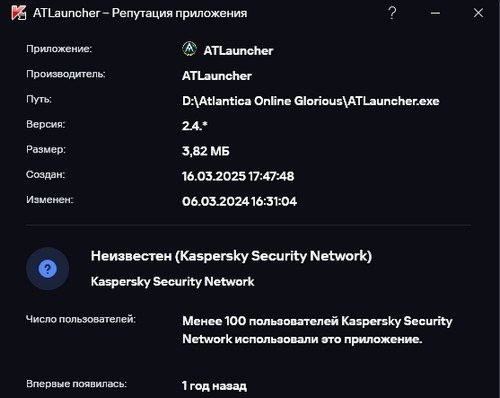This screenshot has width=500, height=398.
Task: Open help via question mark icon
Action: [392, 13]
